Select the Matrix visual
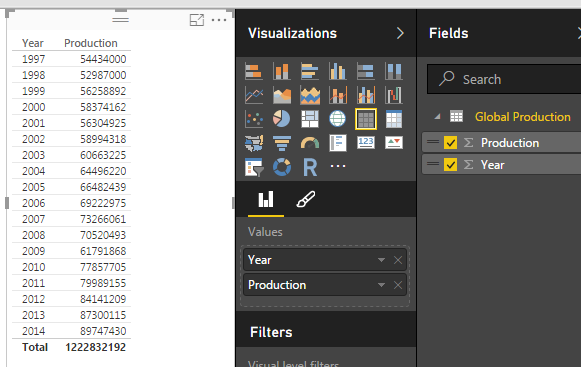This screenshot has width=581, height=367. click(x=394, y=119)
